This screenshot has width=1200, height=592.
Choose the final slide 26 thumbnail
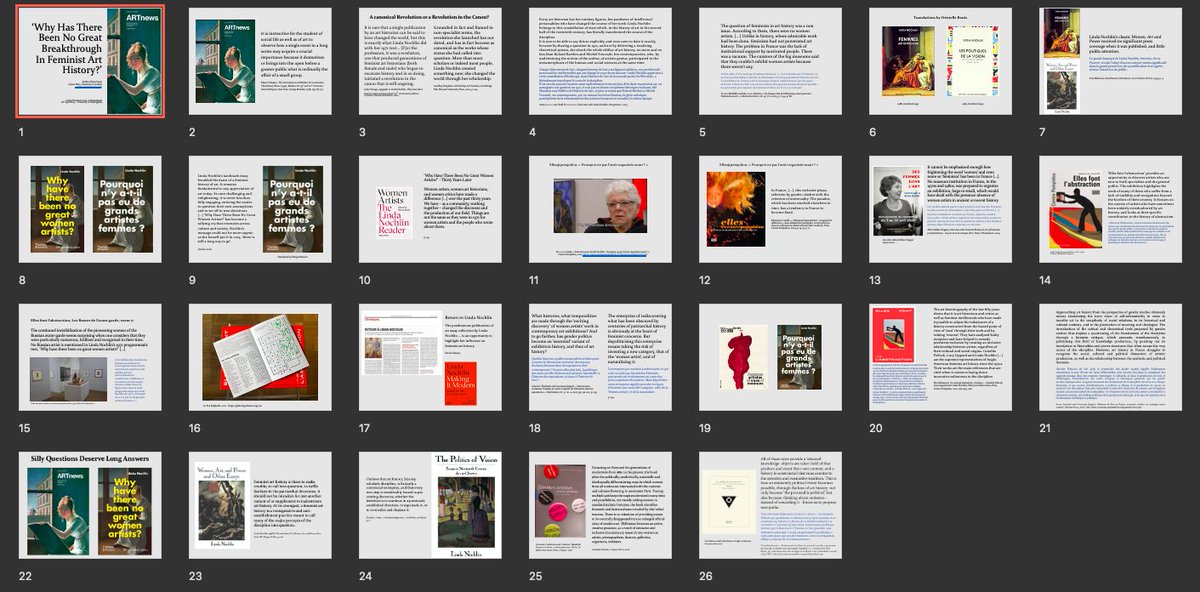click(770, 504)
